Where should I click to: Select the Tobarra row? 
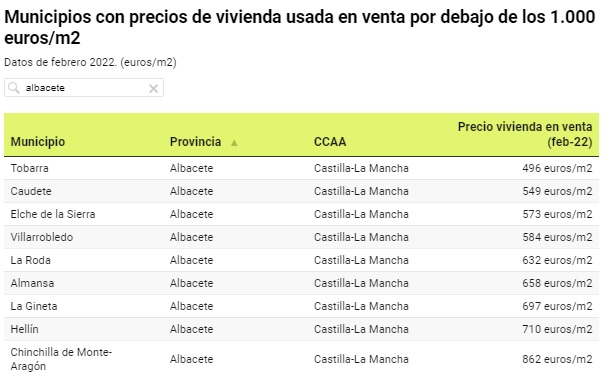click(301, 168)
